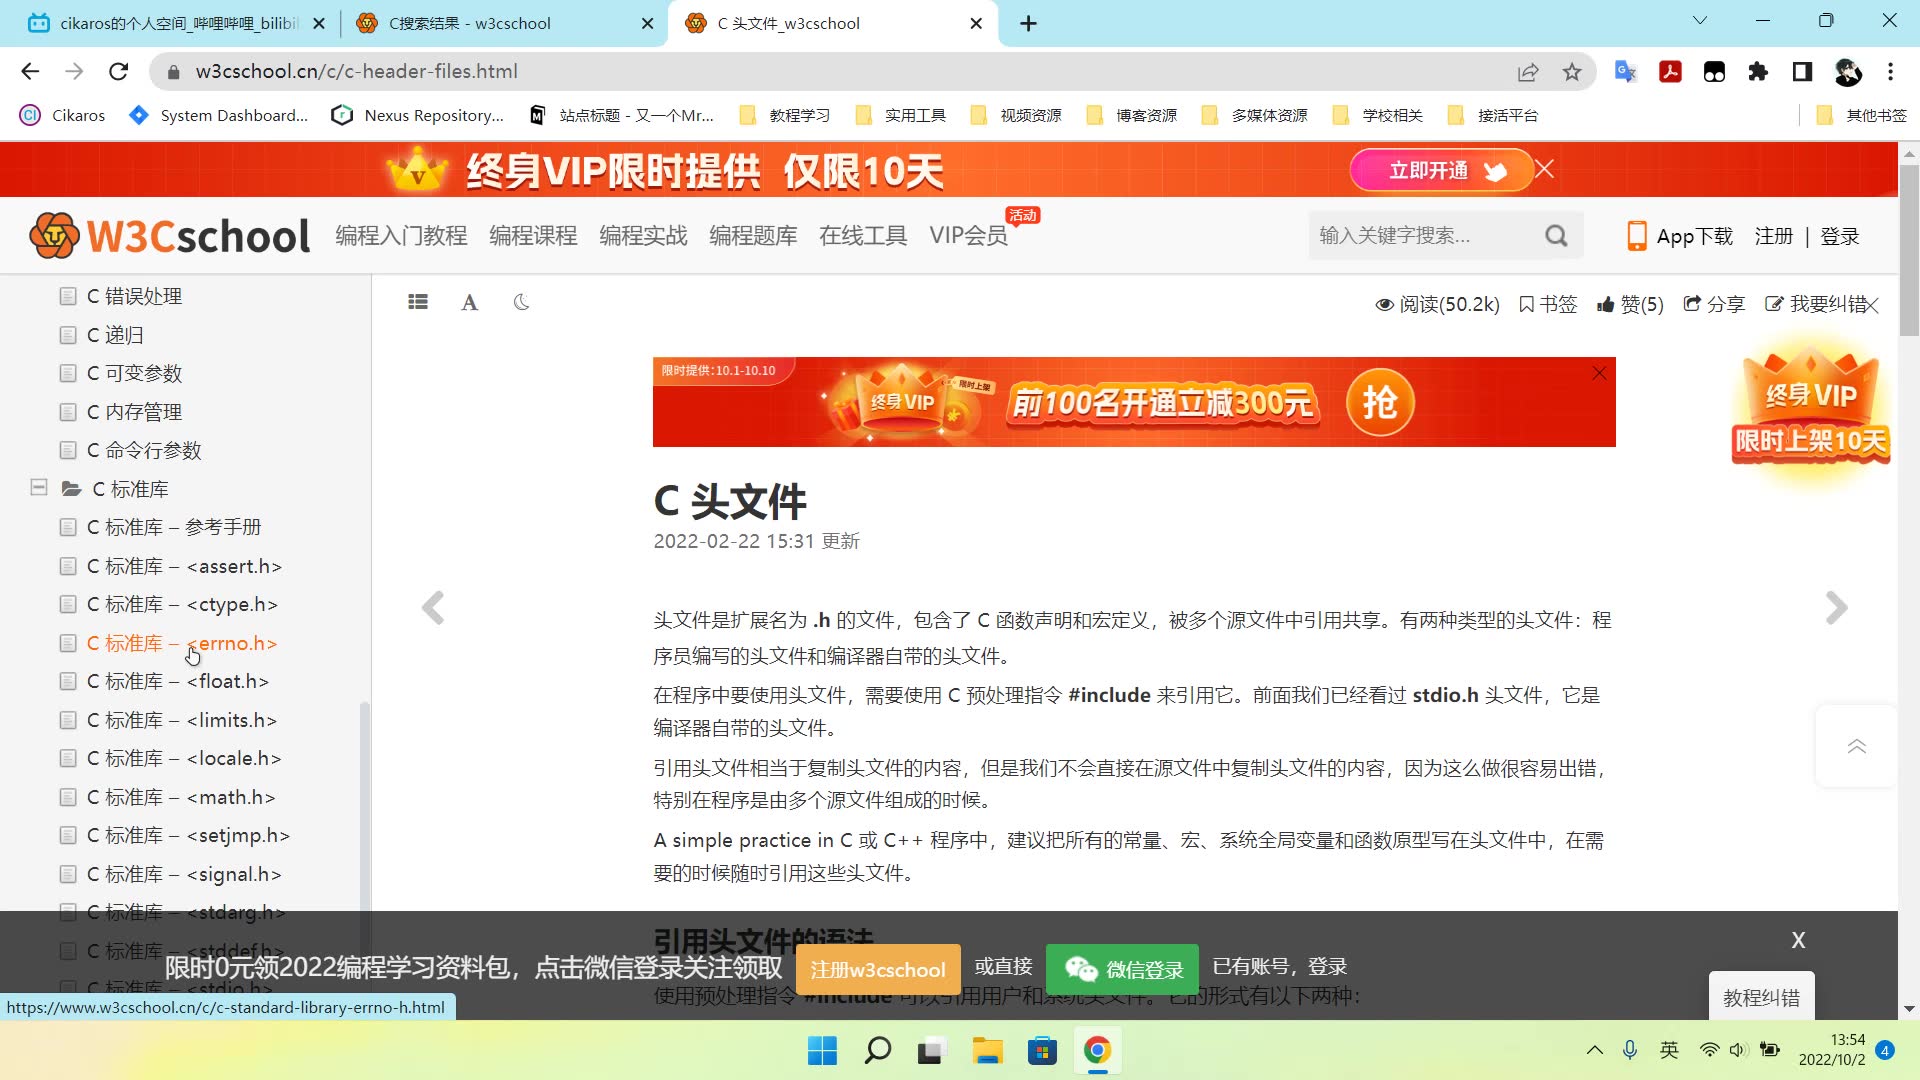Viewport: 1920px width, 1080px height.
Task: Open 编程入门教程 menu
Action: click(401, 236)
